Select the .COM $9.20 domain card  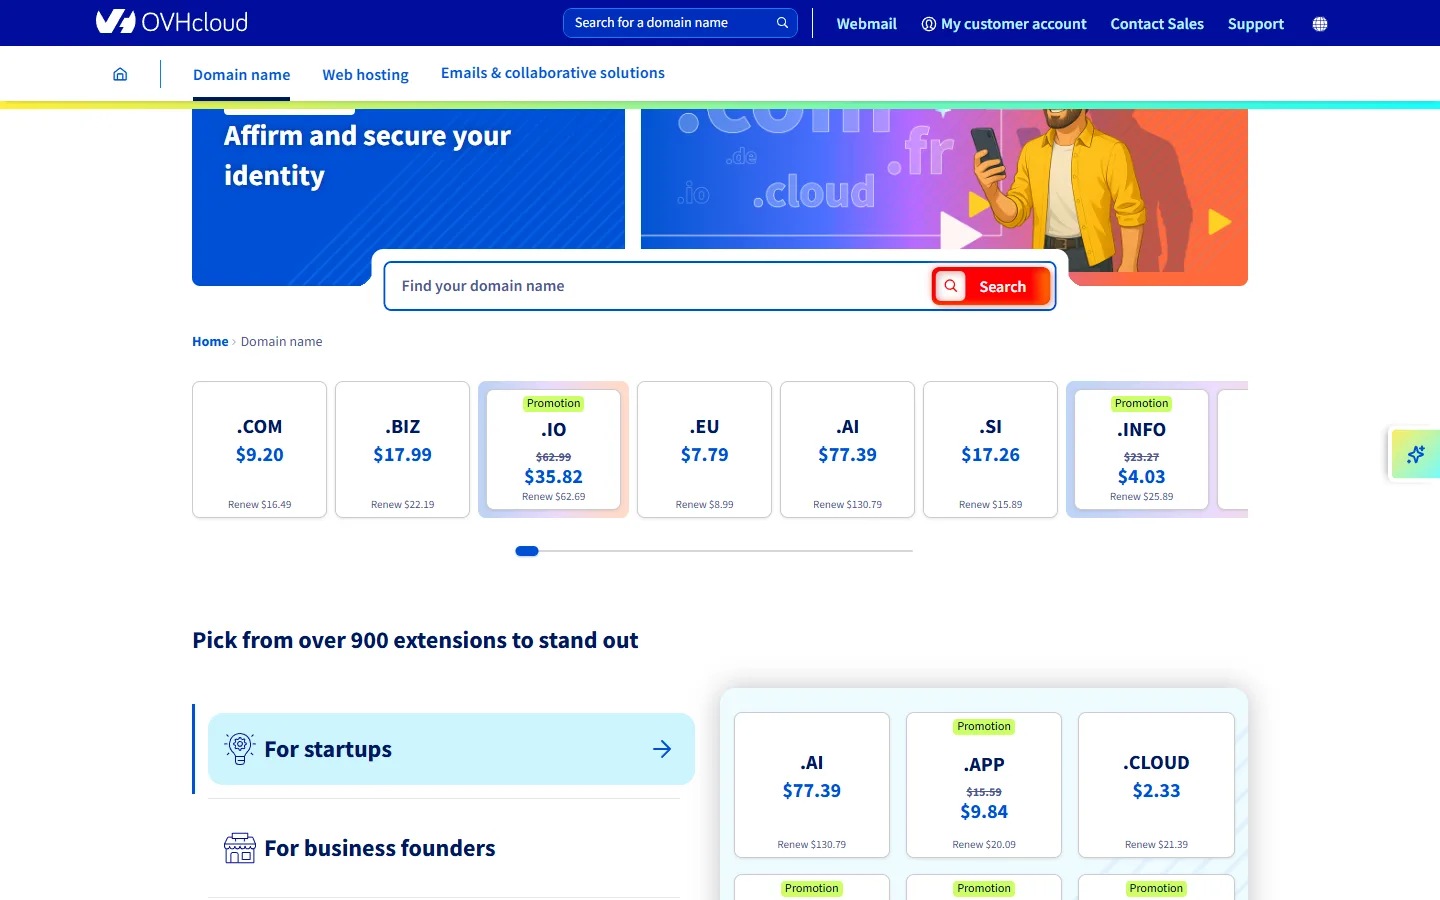point(260,449)
